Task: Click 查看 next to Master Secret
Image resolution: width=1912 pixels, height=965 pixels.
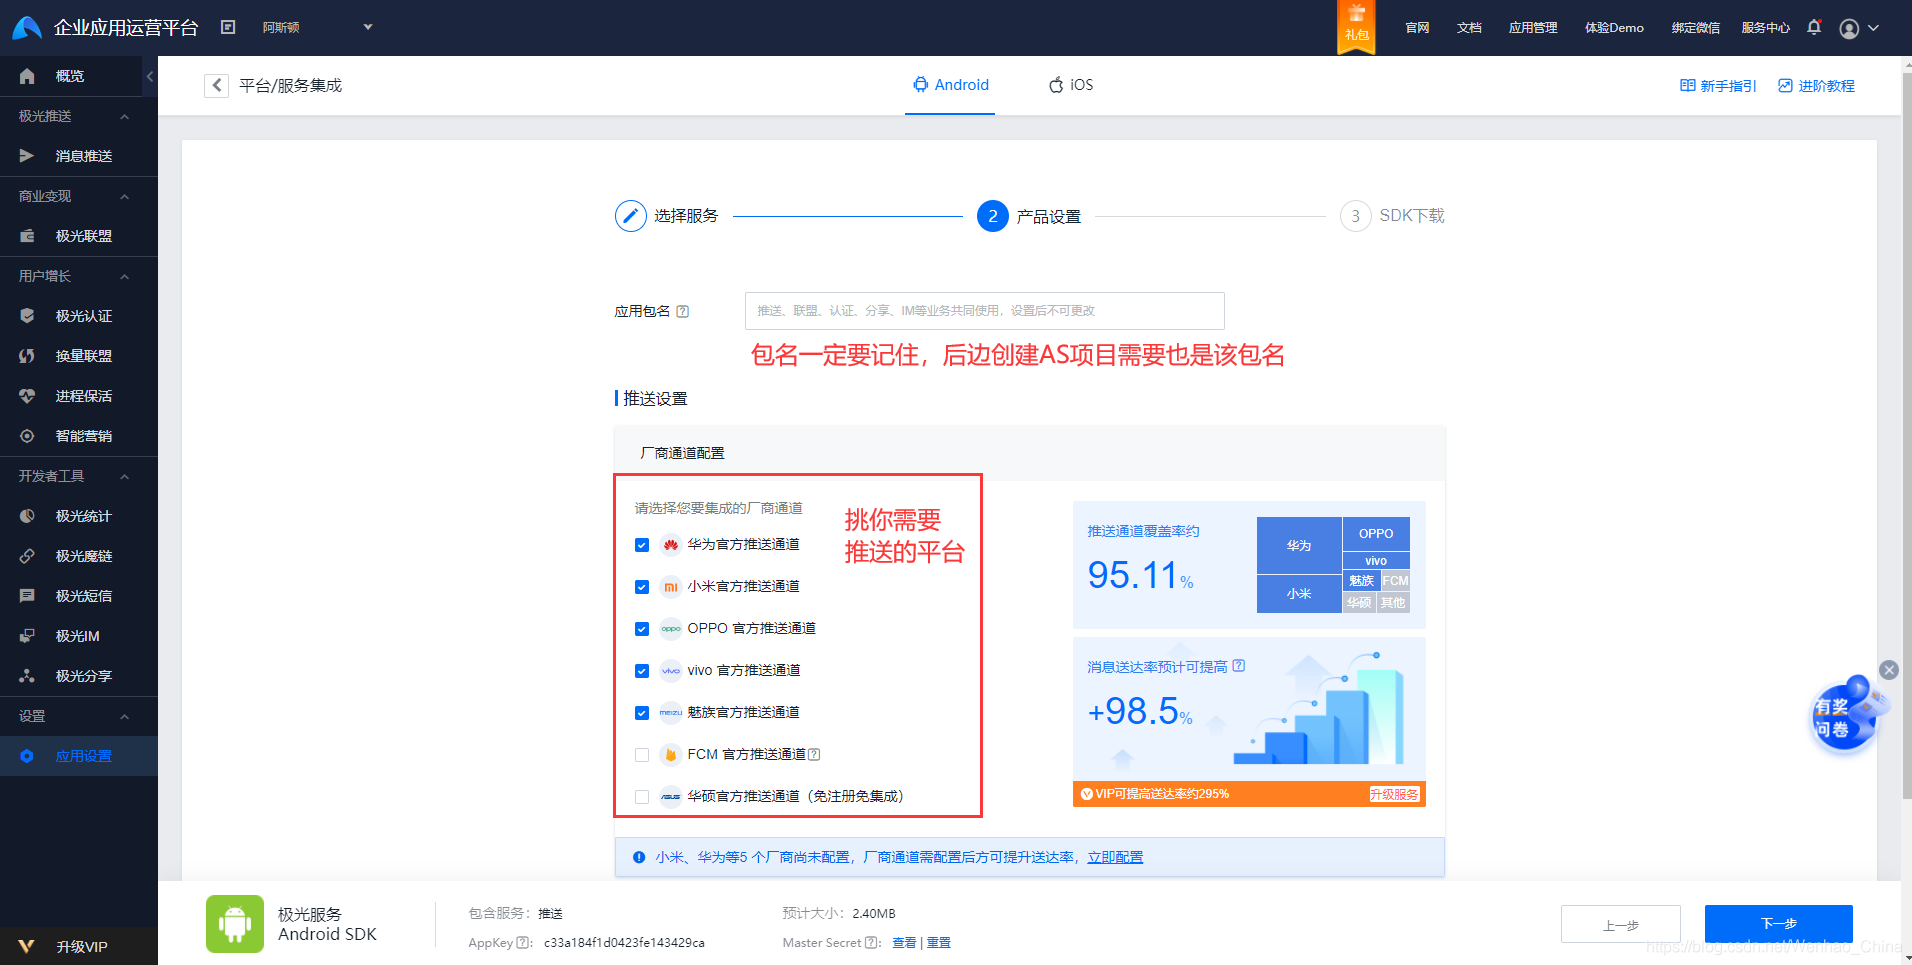Action: (x=904, y=942)
